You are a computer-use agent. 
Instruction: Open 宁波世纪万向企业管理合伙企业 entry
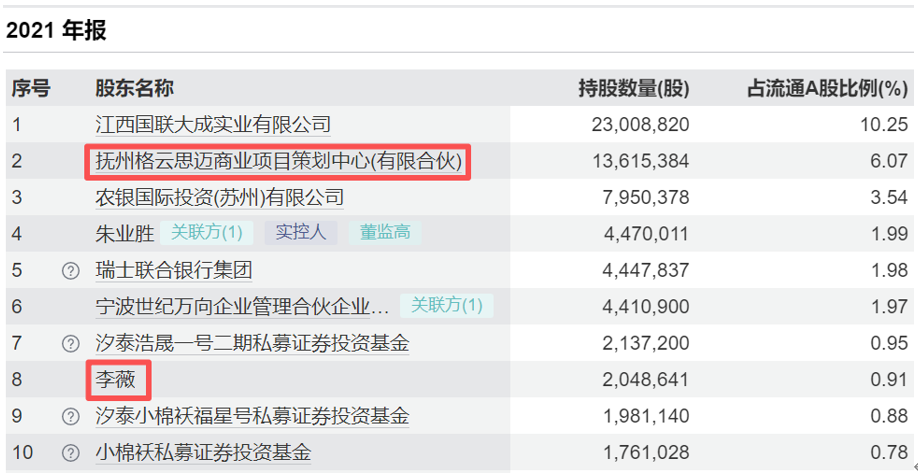point(242,306)
